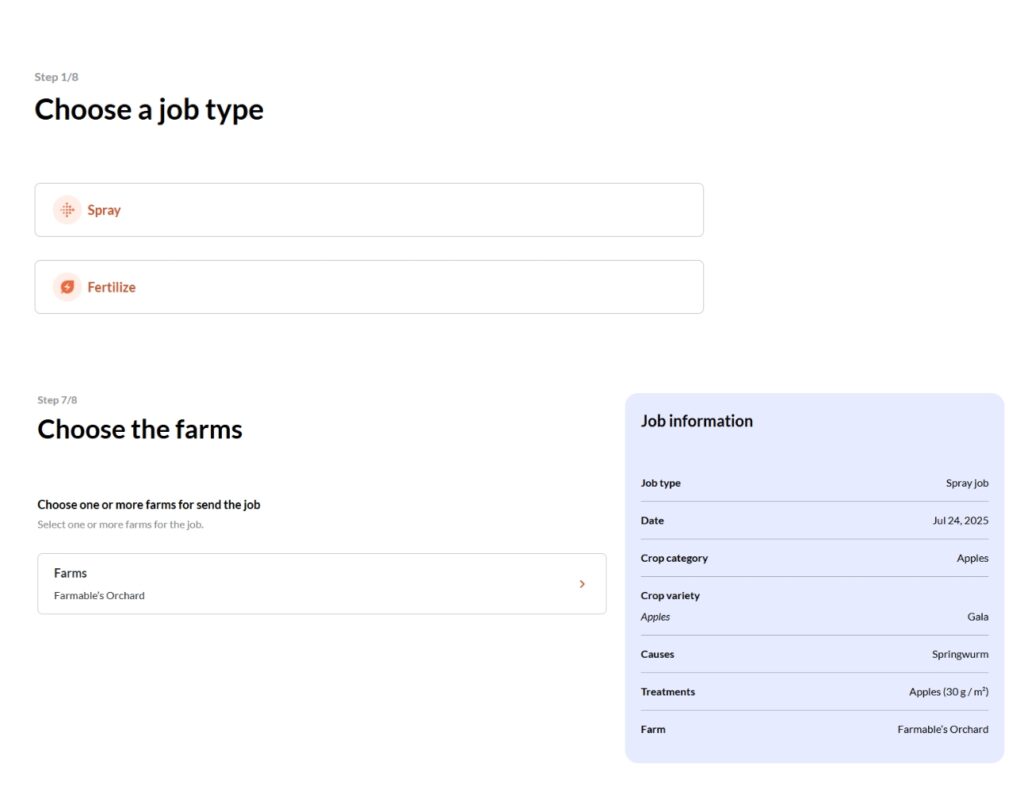Click the Job type row label
The height and width of the screenshot is (802, 1024).
coord(660,483)
